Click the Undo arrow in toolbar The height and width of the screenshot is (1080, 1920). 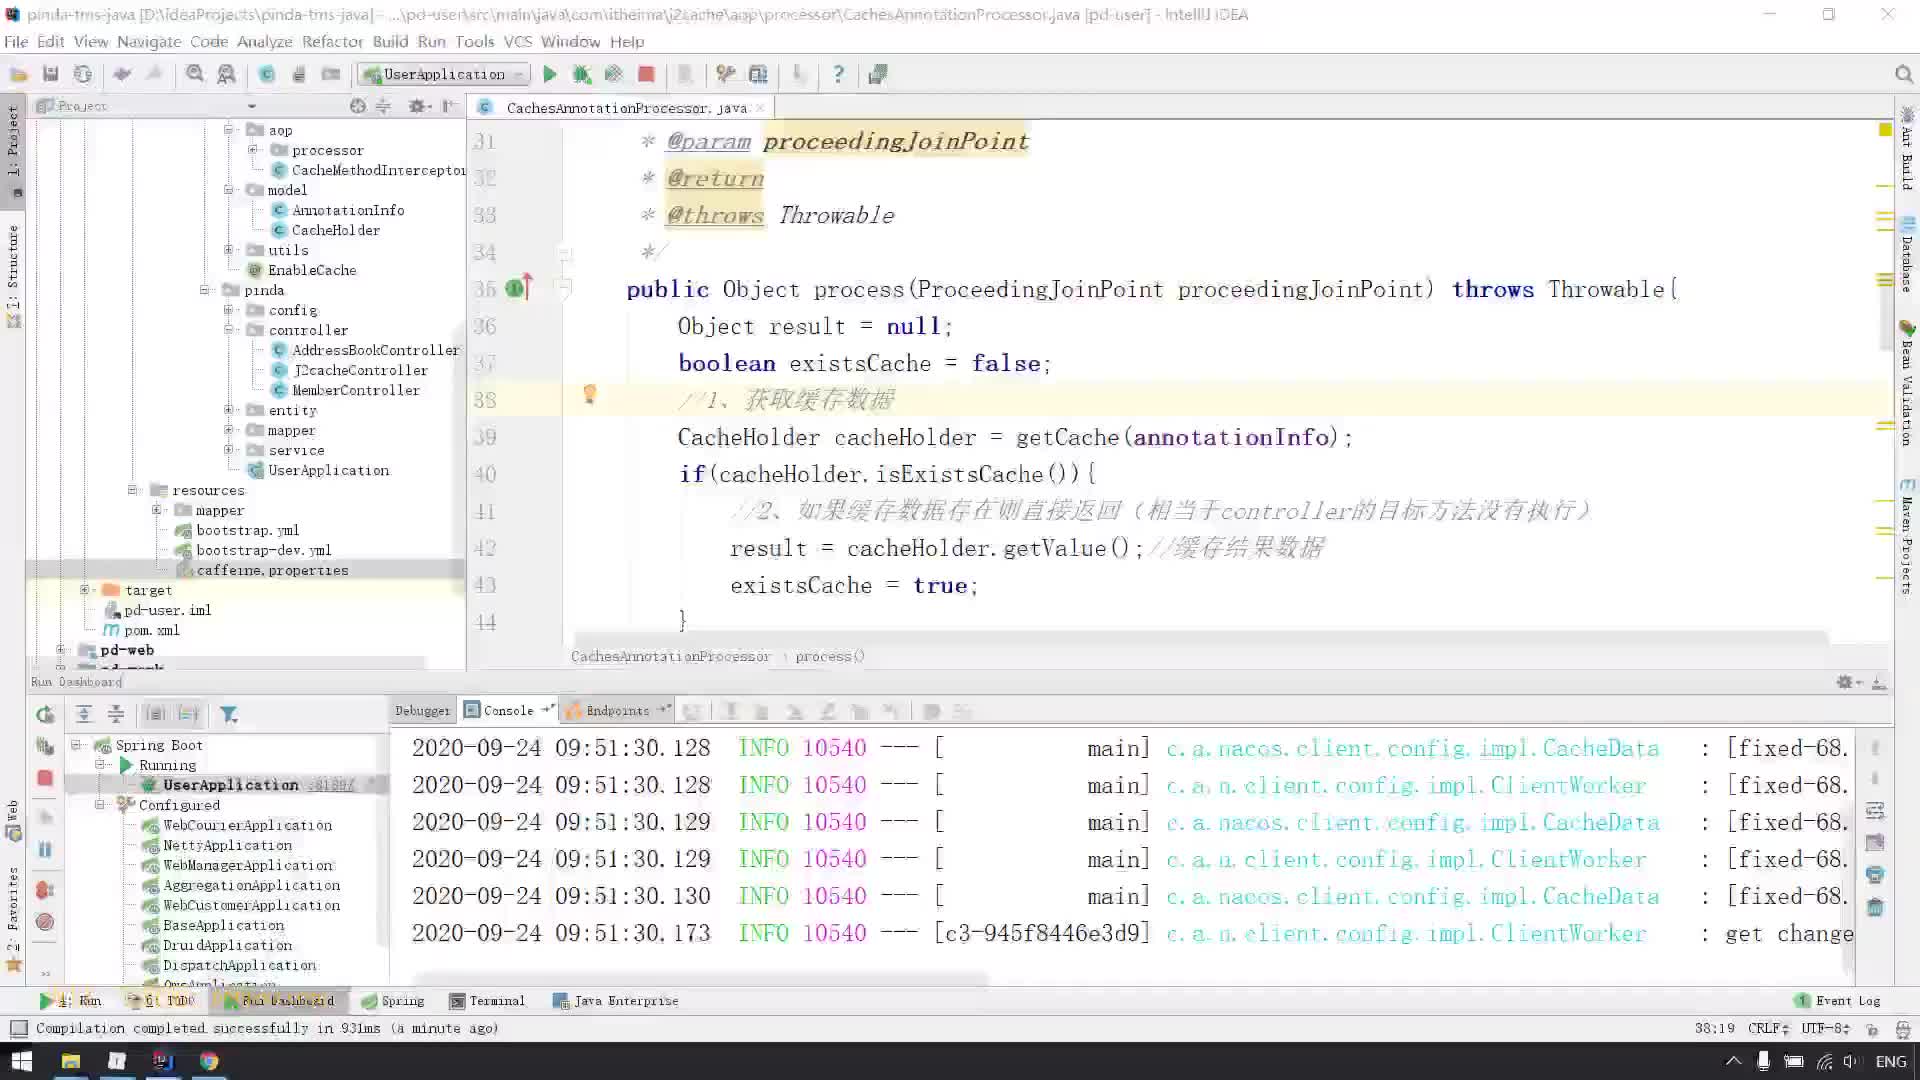(x=122, y=74)
